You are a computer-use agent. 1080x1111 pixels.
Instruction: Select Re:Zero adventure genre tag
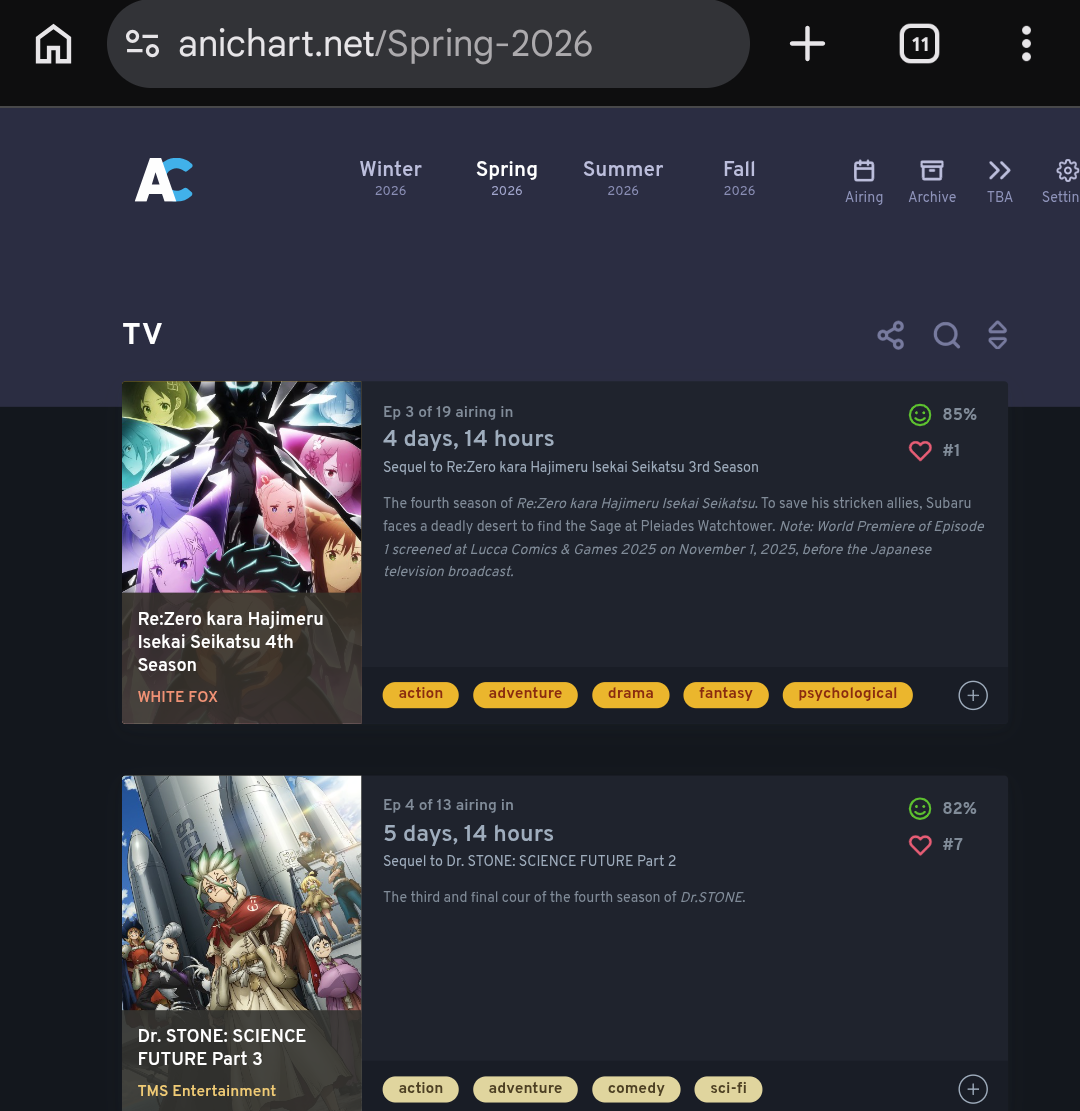525,694
